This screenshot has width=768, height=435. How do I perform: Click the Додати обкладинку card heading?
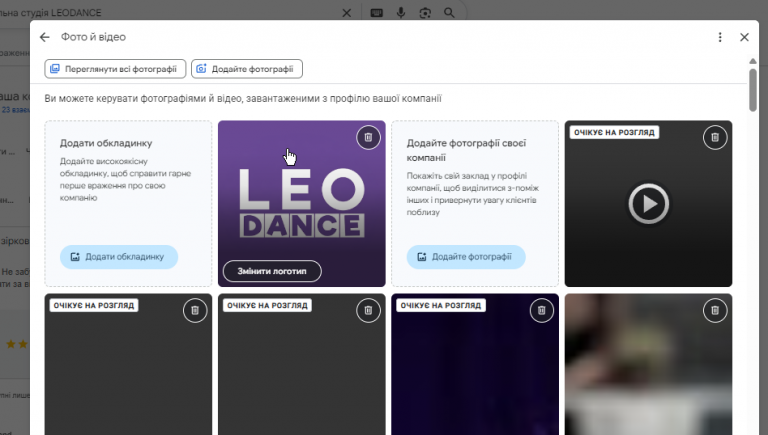pos(106,143)
